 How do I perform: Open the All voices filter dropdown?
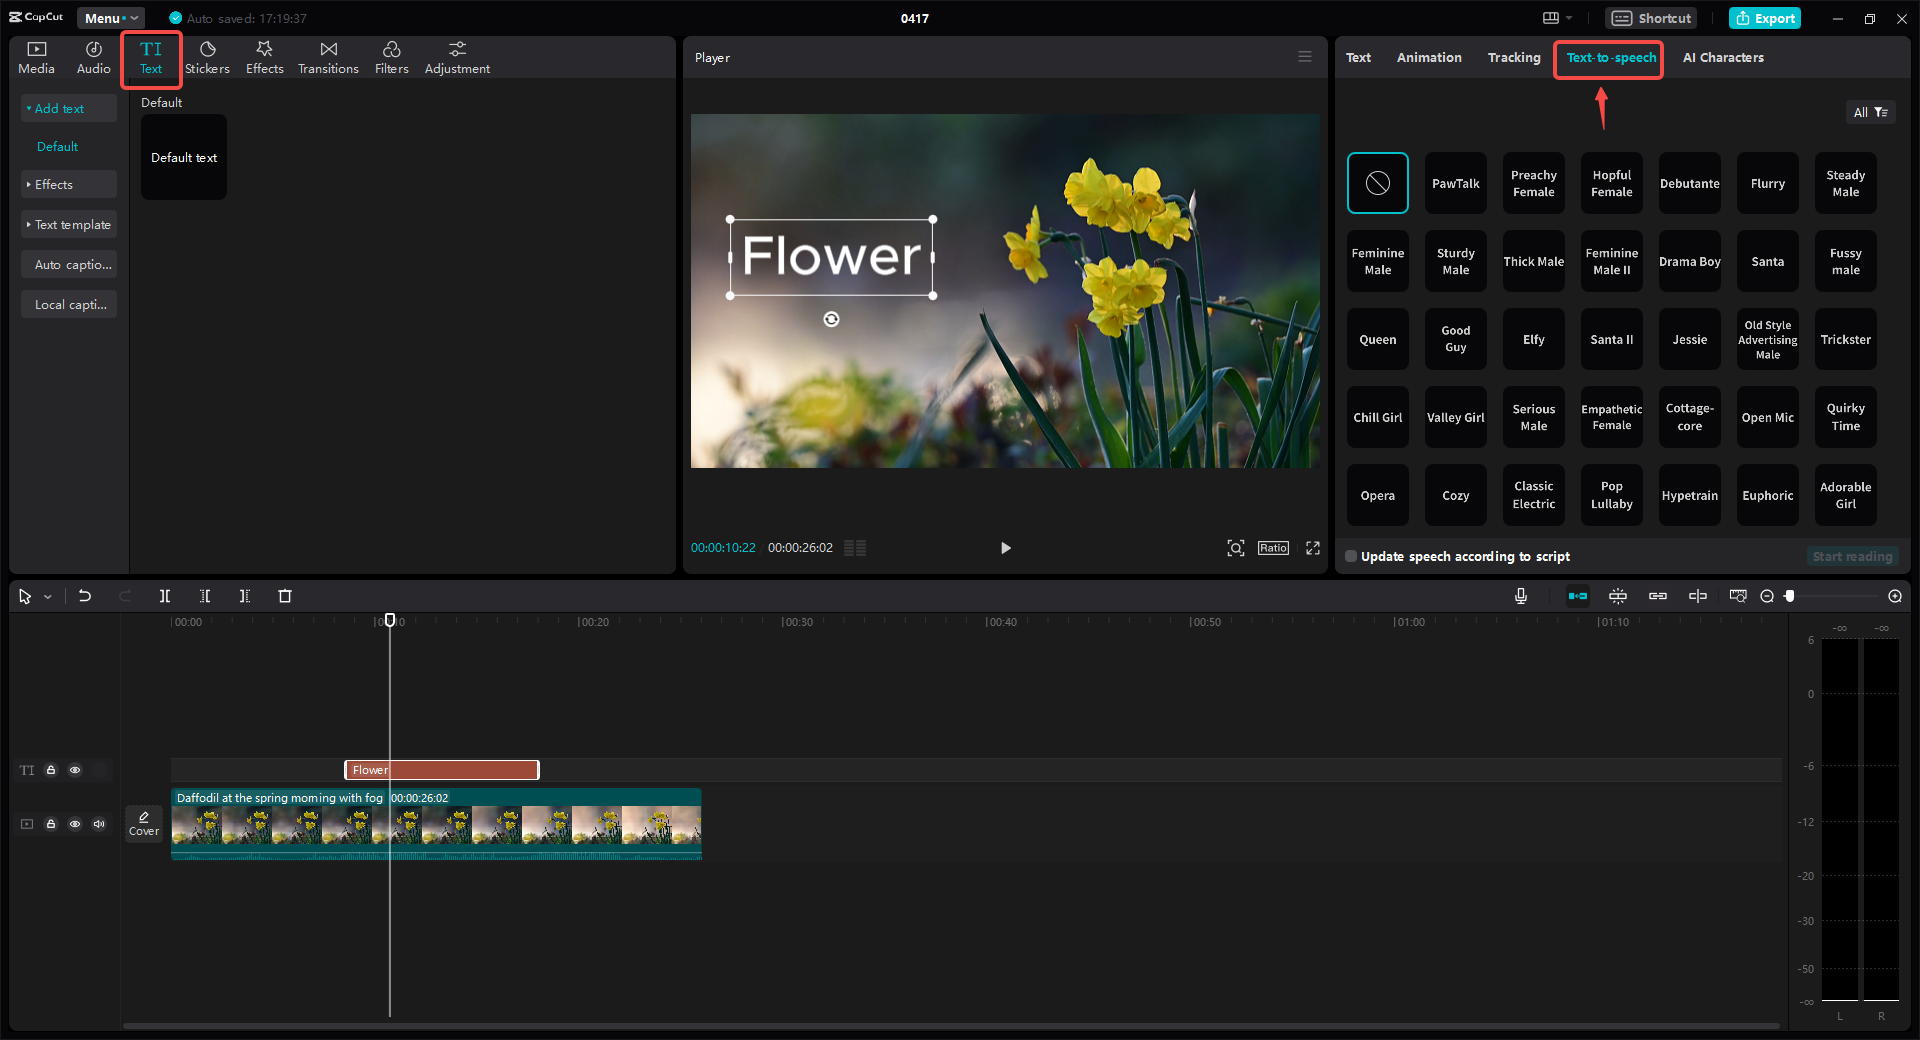tap(1870, 112)
